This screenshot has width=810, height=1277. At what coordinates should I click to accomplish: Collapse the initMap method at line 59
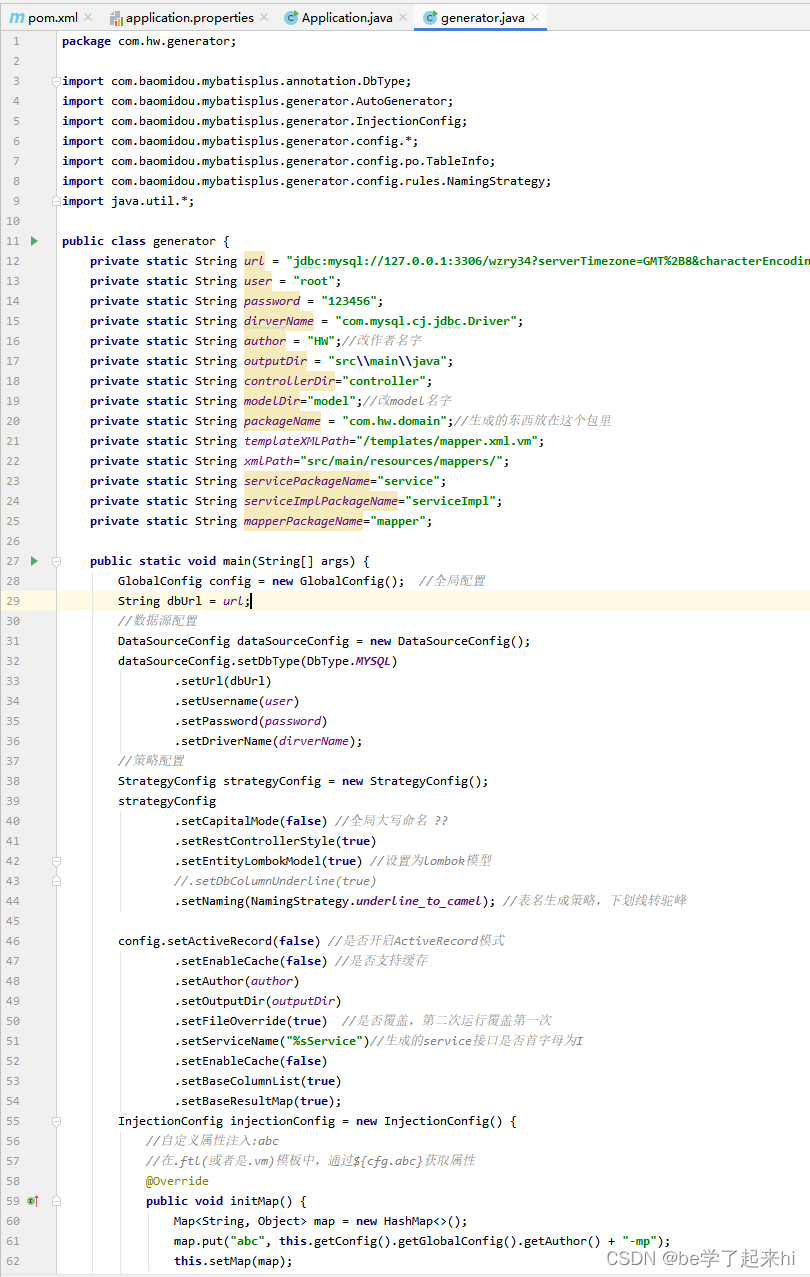[x=57, y=1201]
